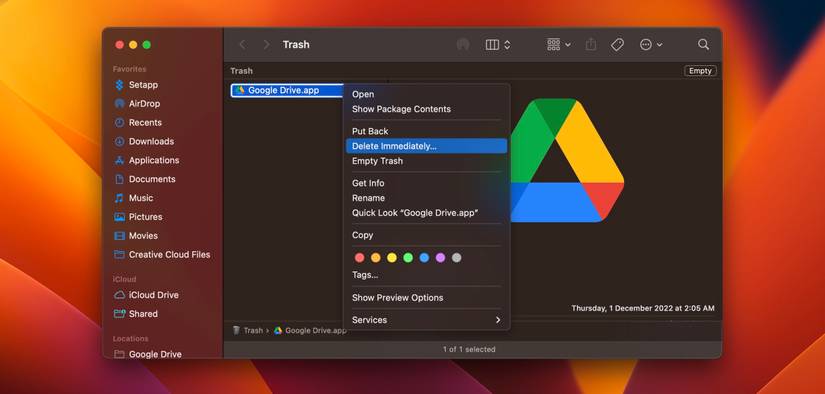This screenshot has height=394, width=825.
Task: Open the Action ellipsis menu
Action: tap(651, 45)
